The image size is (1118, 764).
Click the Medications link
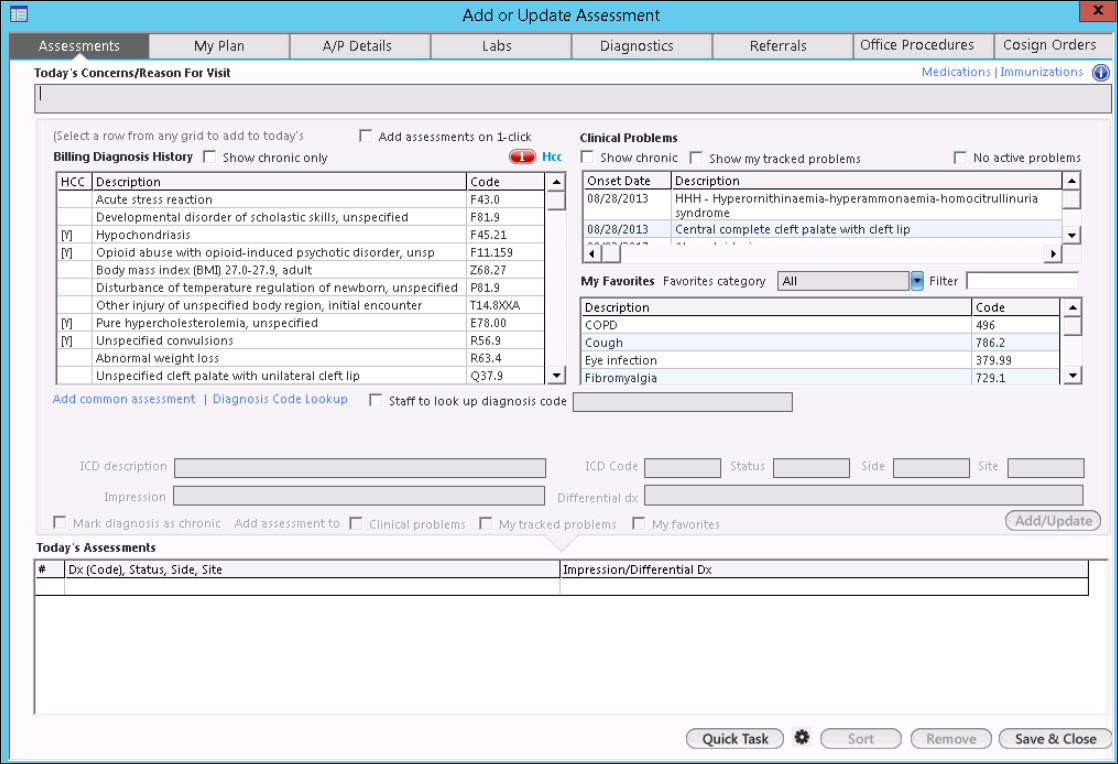955,72
